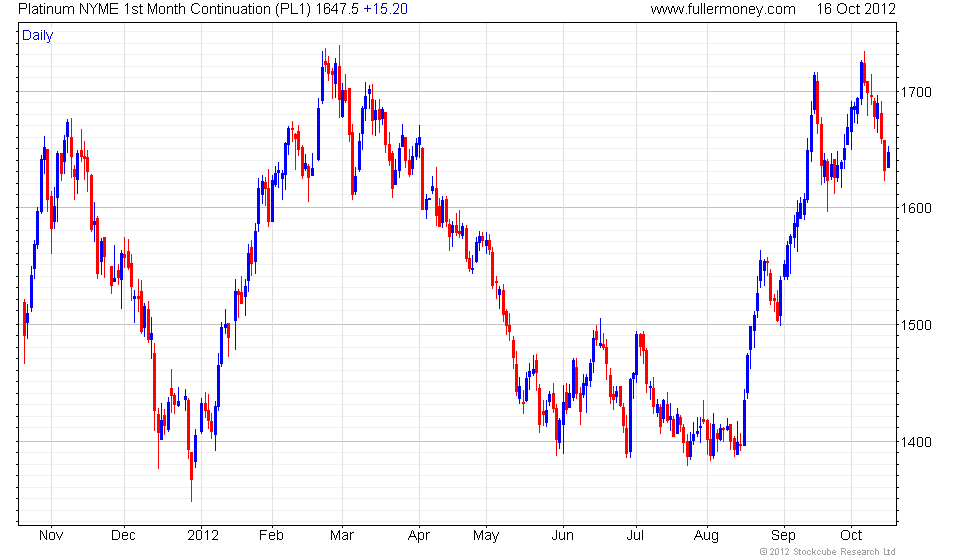Click the www.fullermoney.com text
Screen dimensions: 980x560
(x=722, y=9)
